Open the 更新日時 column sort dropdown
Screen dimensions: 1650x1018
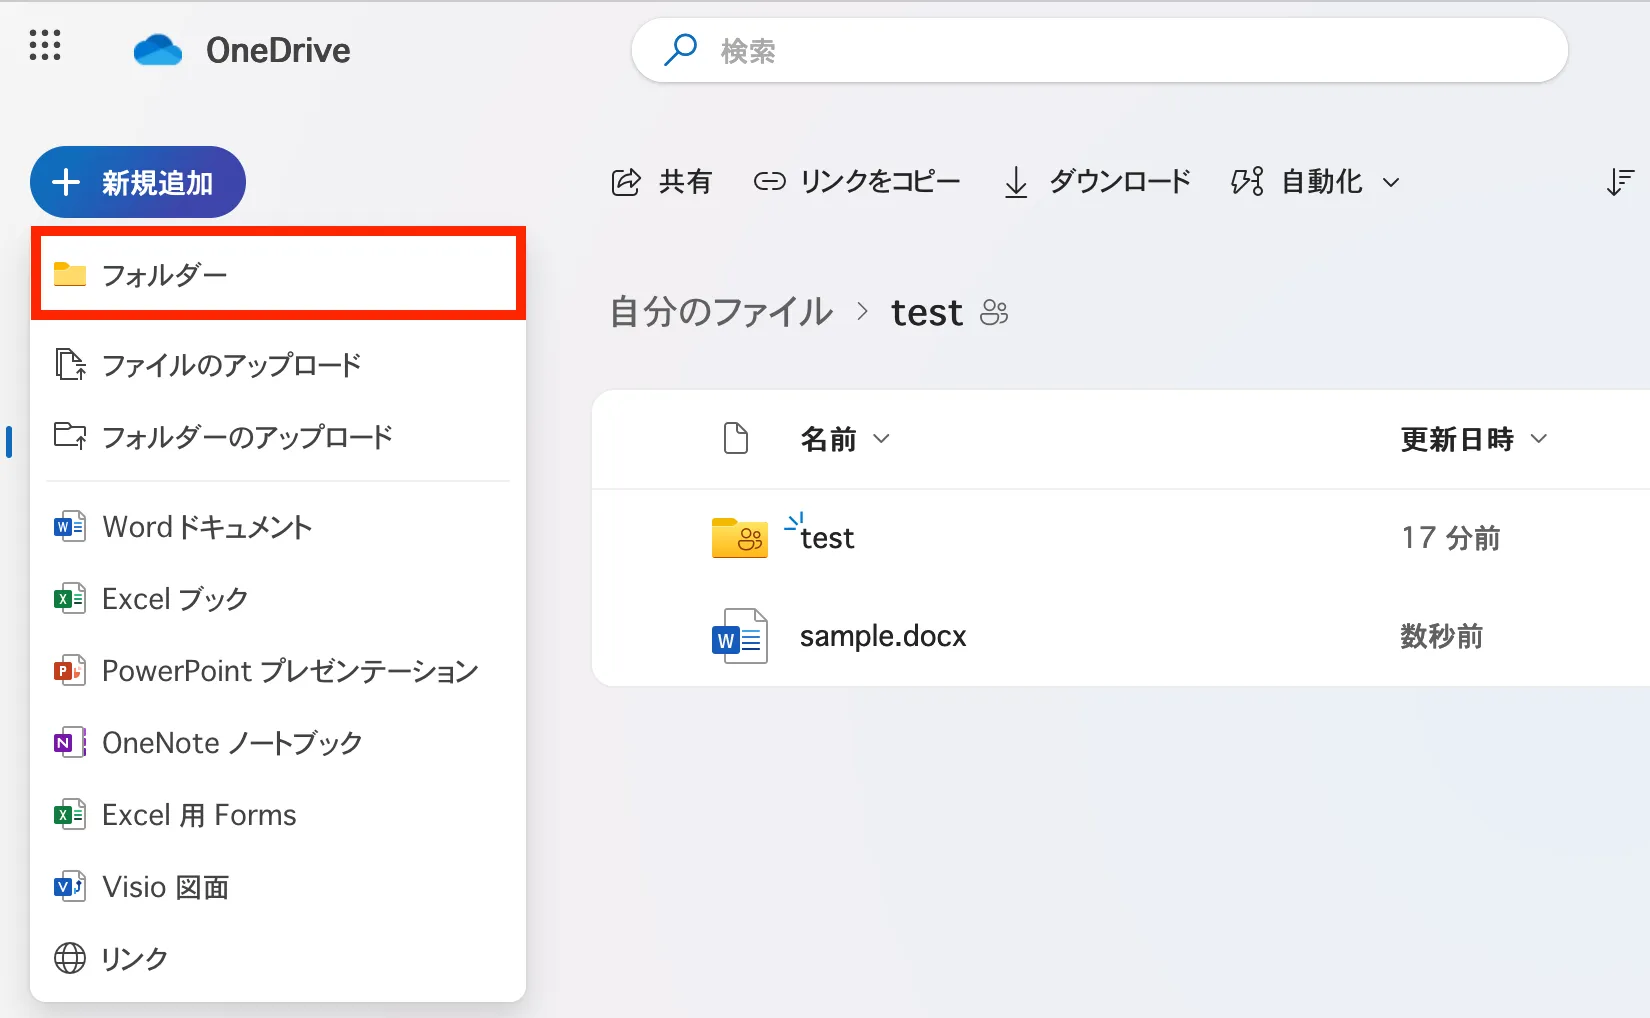coord(1539,439)
